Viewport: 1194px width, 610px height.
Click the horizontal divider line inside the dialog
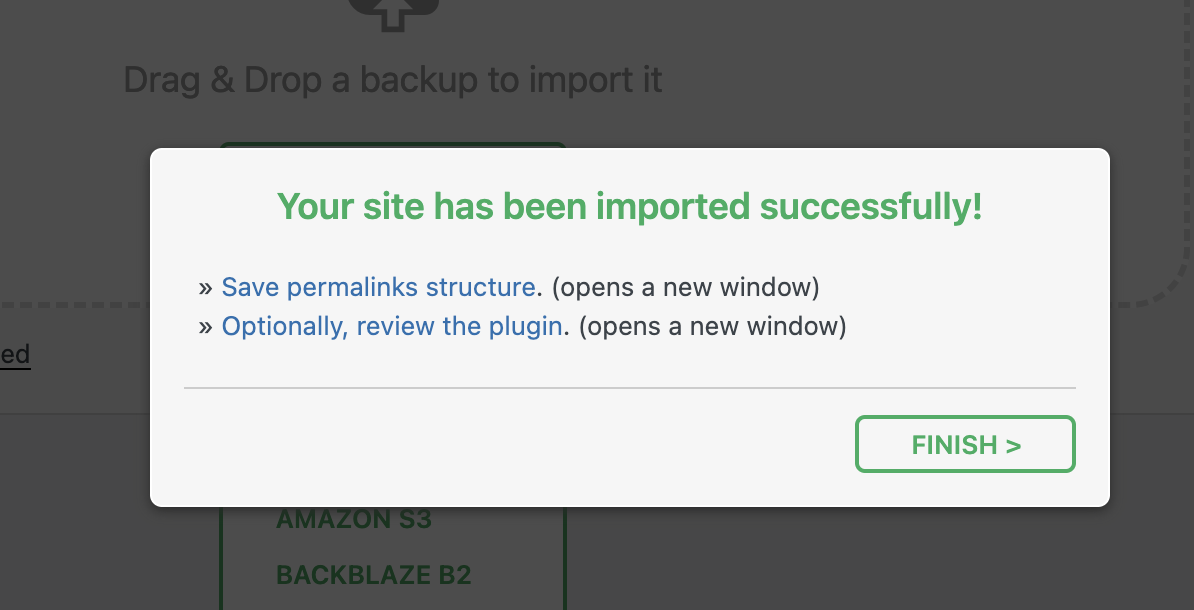click(x=629, y=387)
